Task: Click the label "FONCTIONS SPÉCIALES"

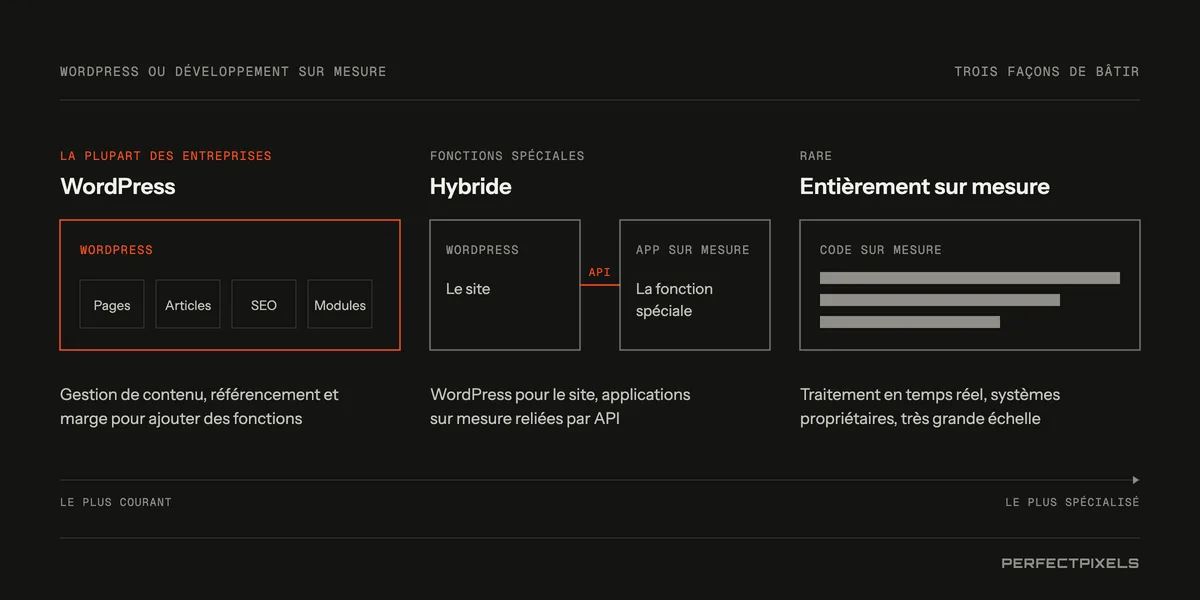Action: (x=507, y=156)
